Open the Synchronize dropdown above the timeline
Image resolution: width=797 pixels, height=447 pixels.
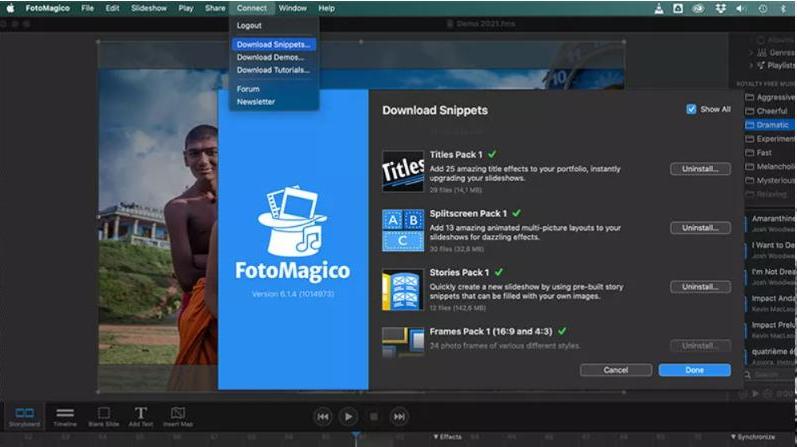point(753,437)
